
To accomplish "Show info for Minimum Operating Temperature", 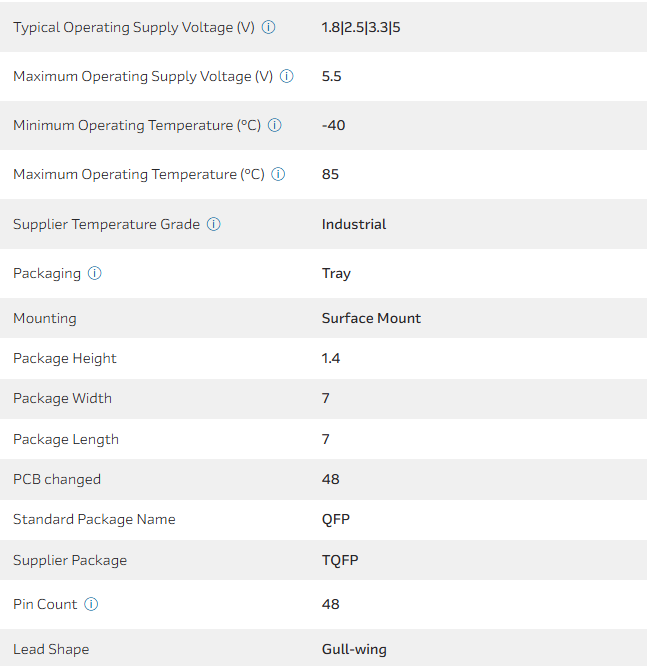I will 275,125.
